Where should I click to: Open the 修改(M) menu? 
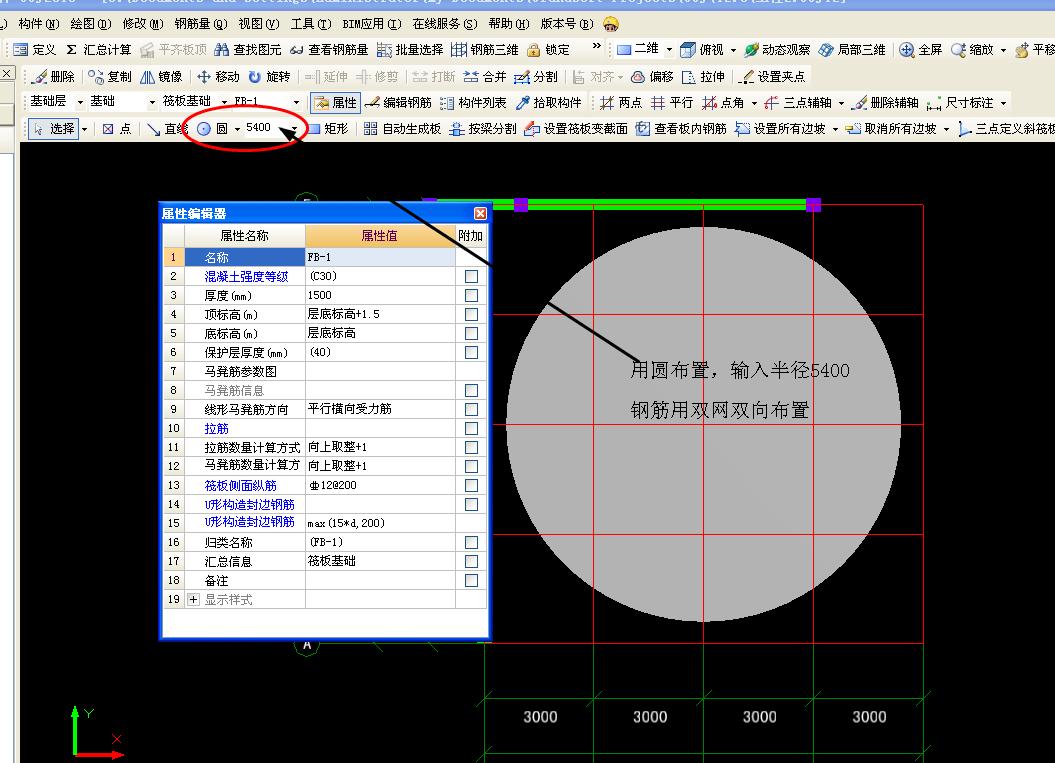tap(143, 24)
